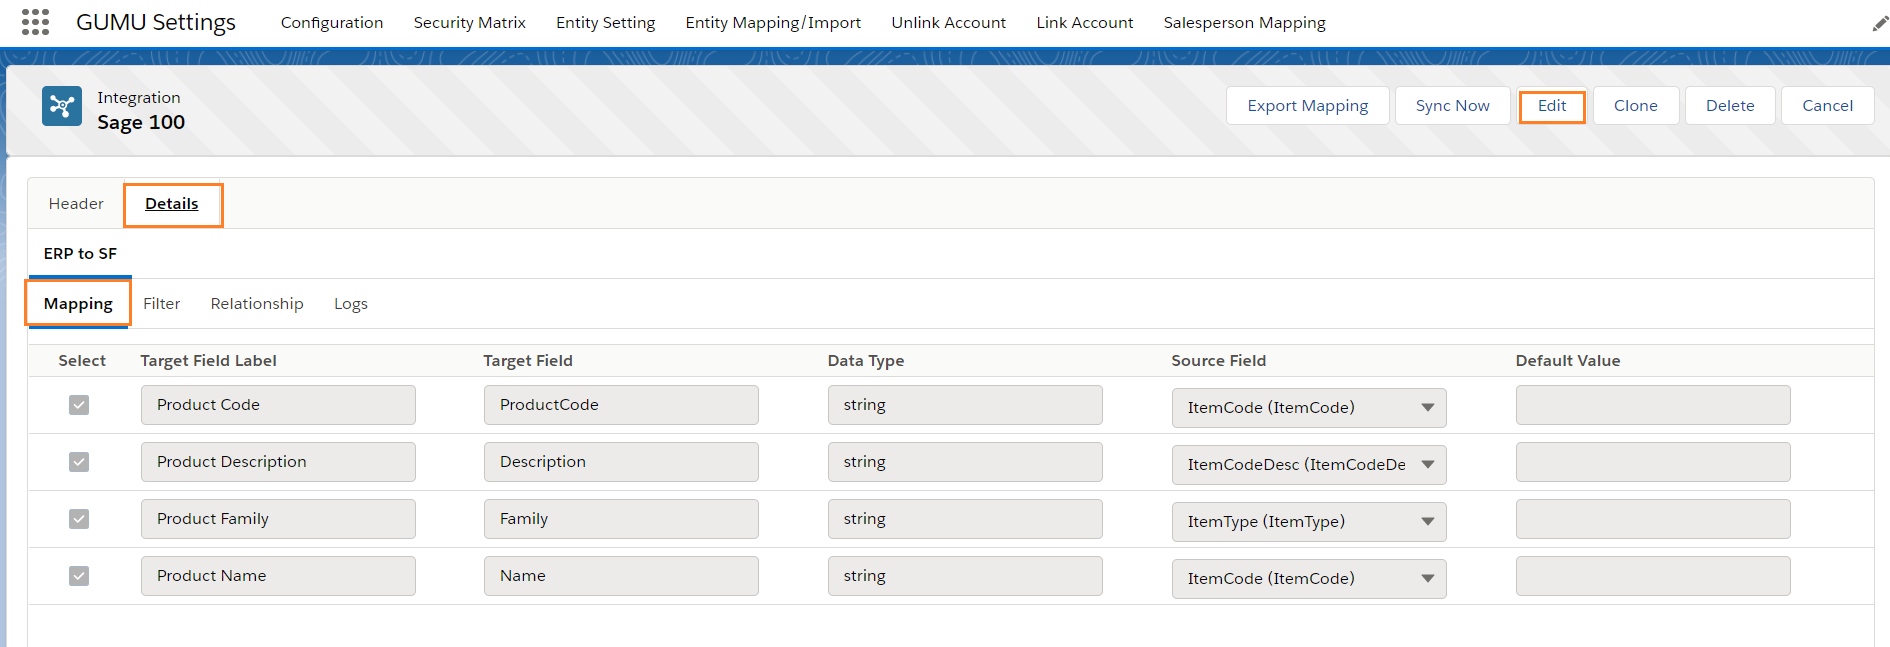
Task: Click the Family target field input
Action: 621,519
